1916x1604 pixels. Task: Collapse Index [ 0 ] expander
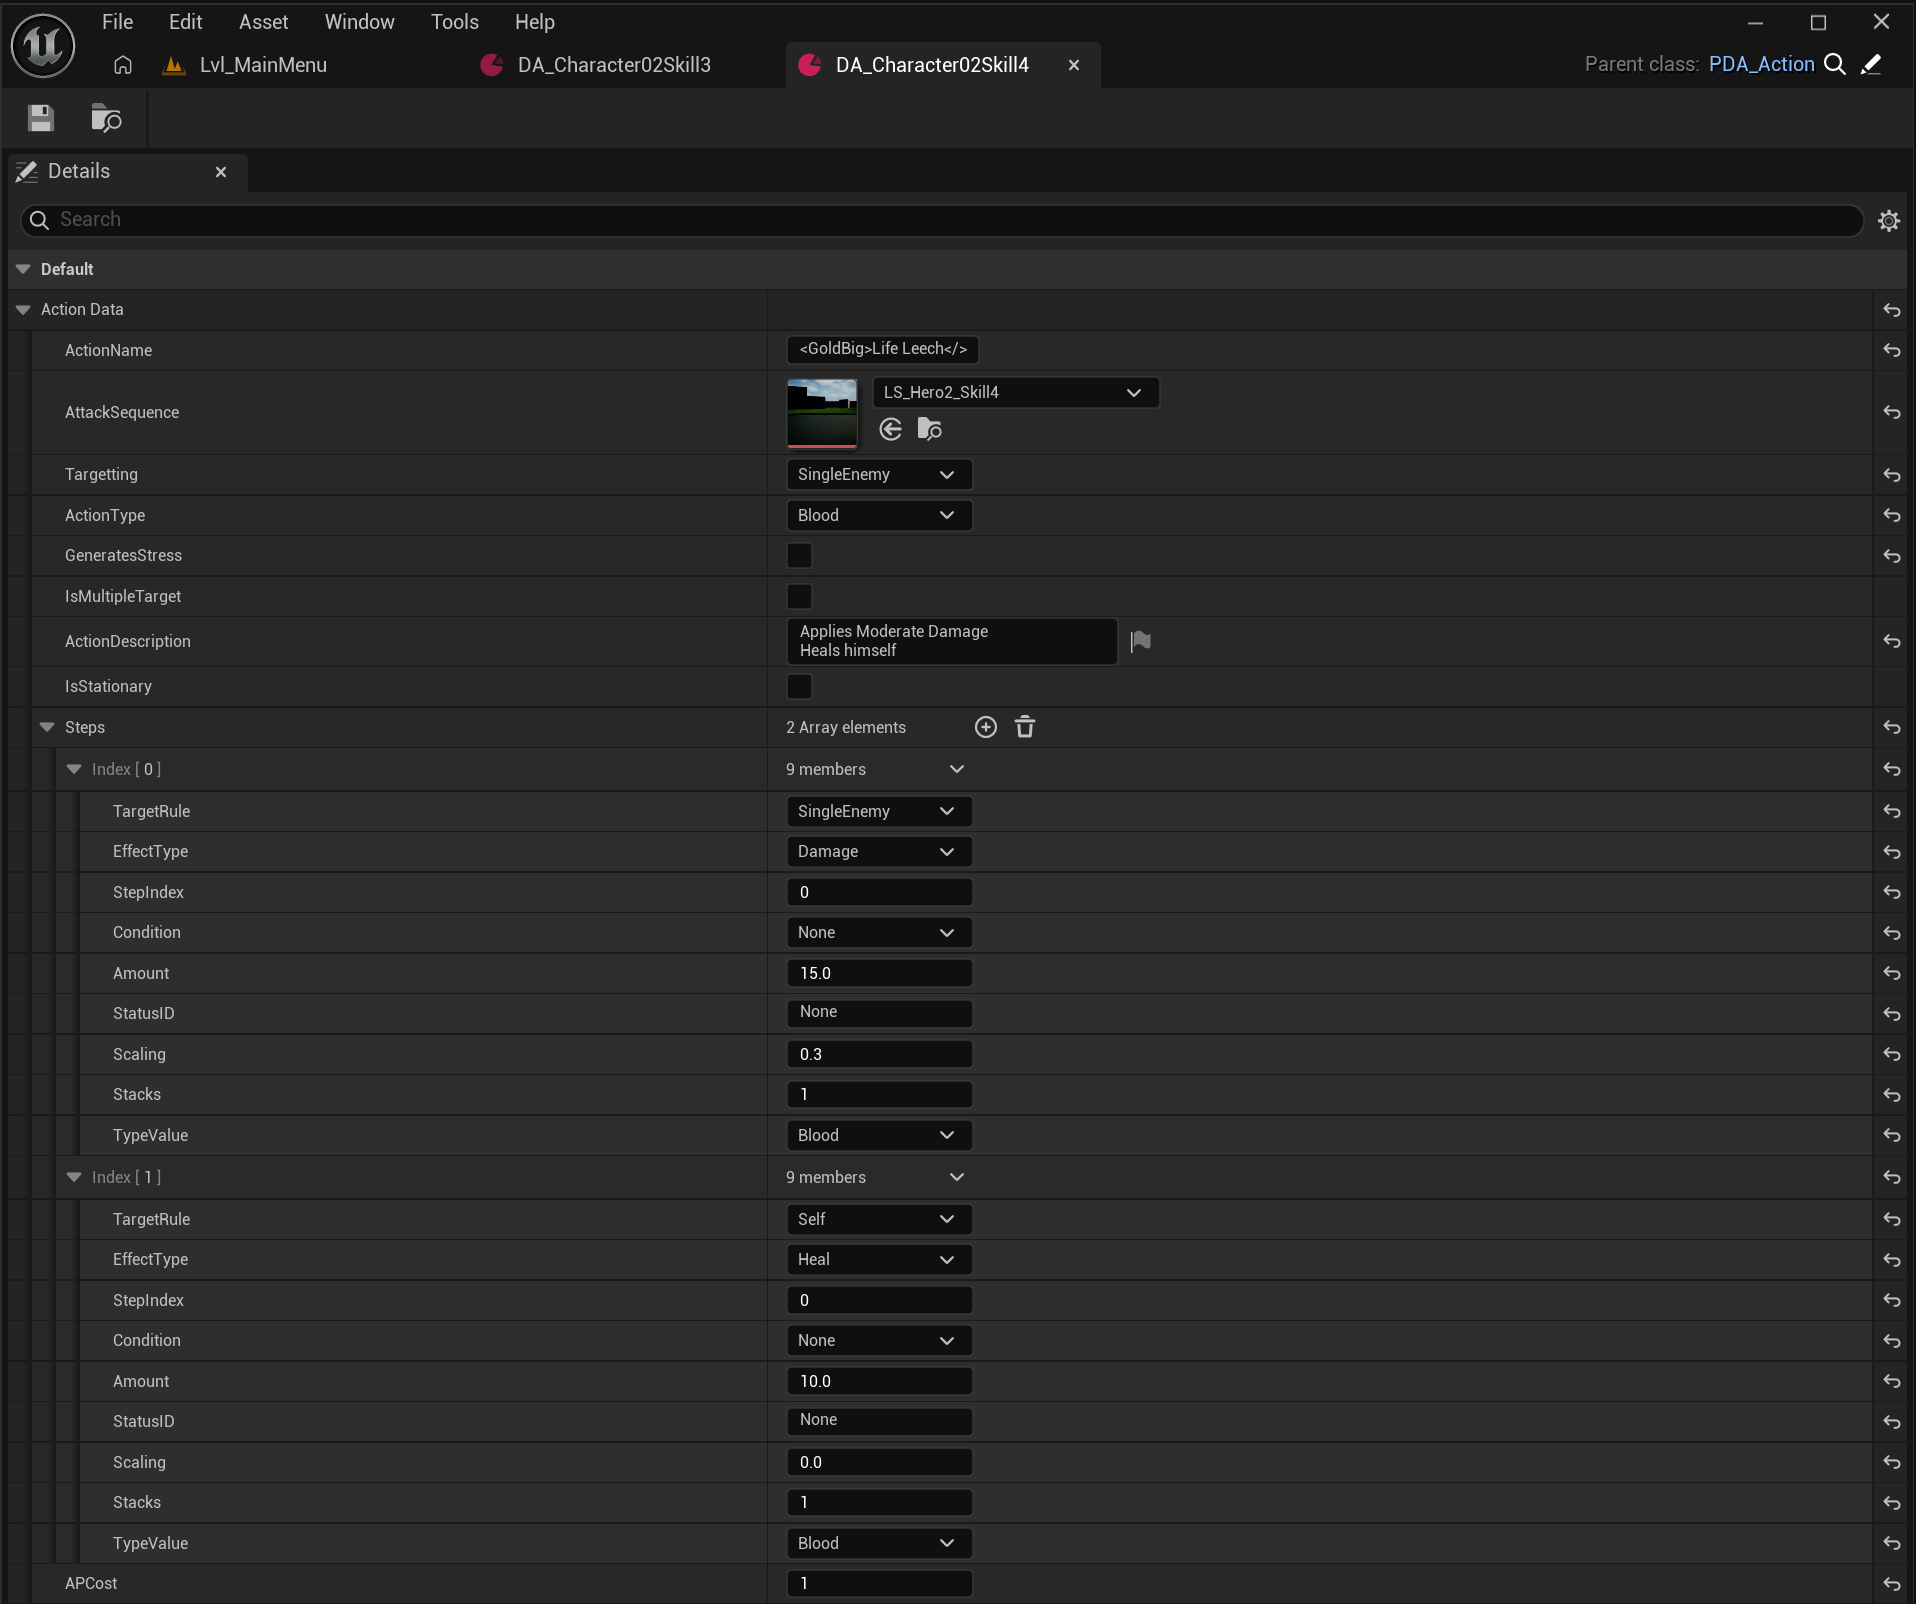(x=74, y=769)
